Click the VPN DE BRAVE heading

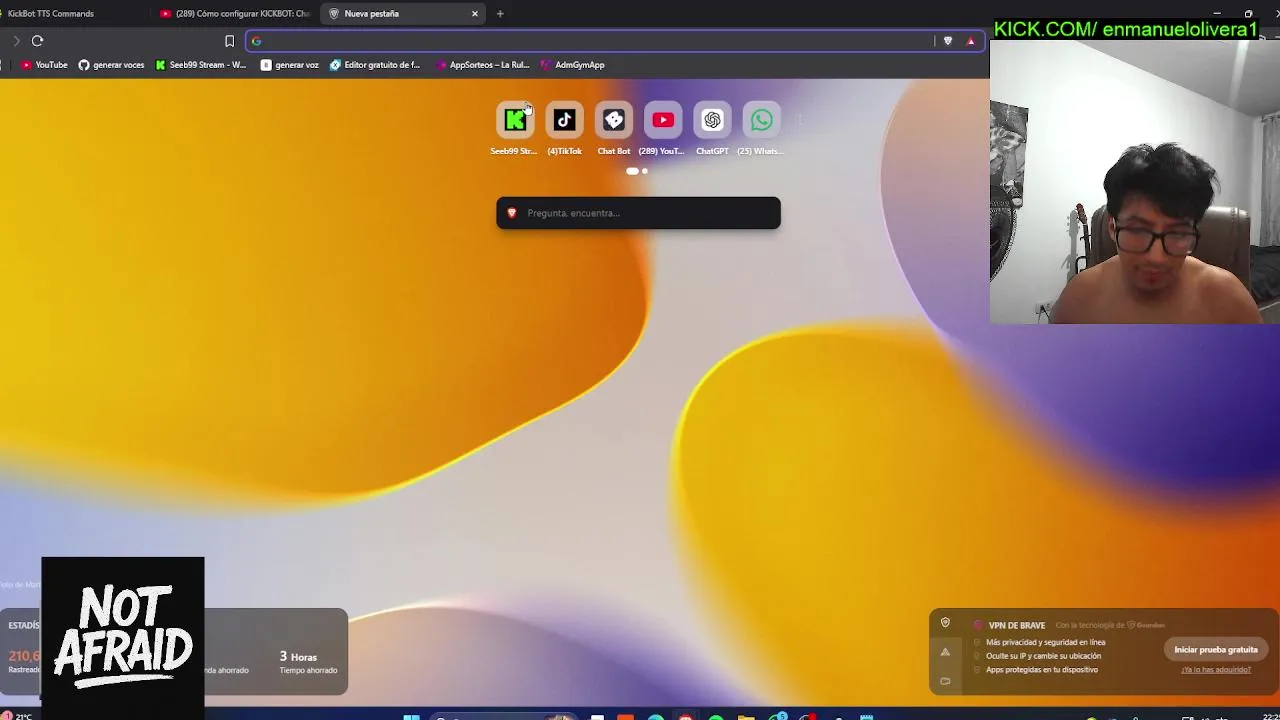(x=1017, y=625)
